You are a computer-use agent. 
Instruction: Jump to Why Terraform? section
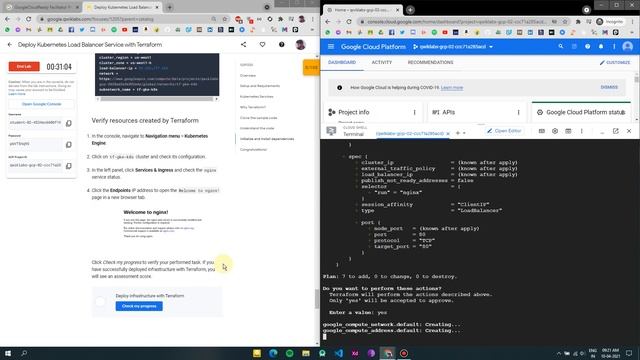pos(253,107)
